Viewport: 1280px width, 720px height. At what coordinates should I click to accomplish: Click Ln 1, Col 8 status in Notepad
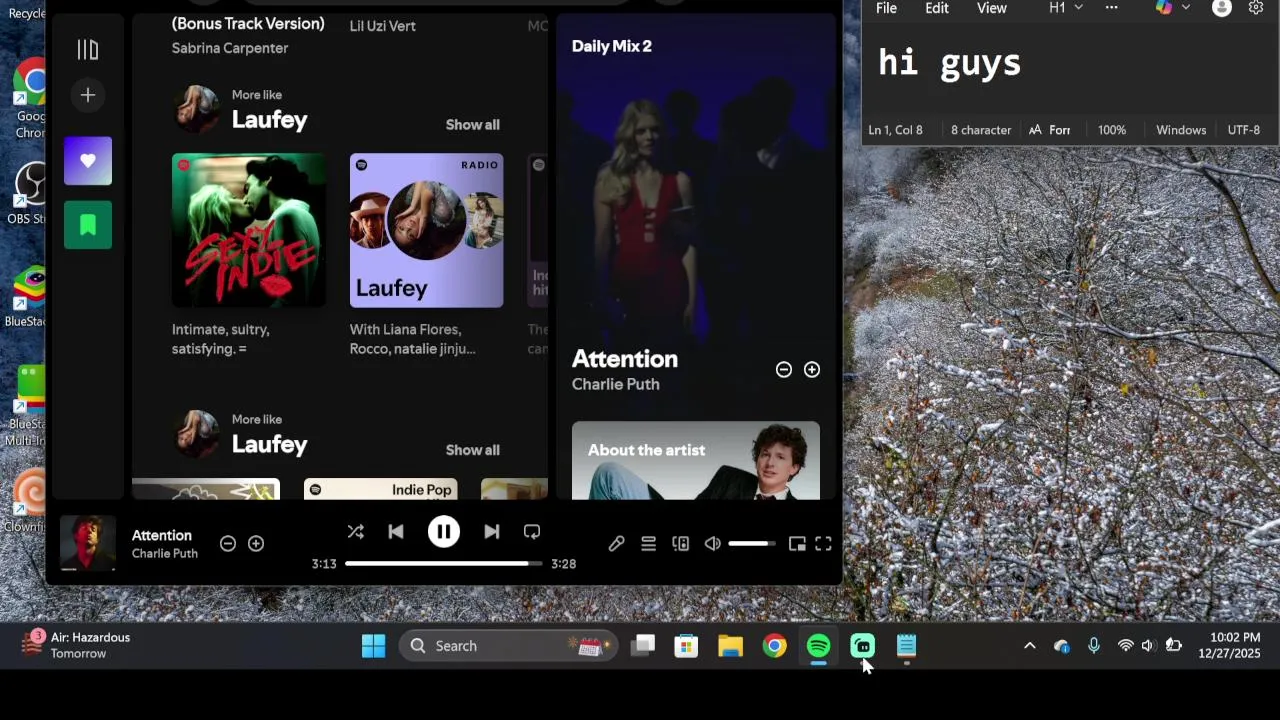click(x=896, y=130)
